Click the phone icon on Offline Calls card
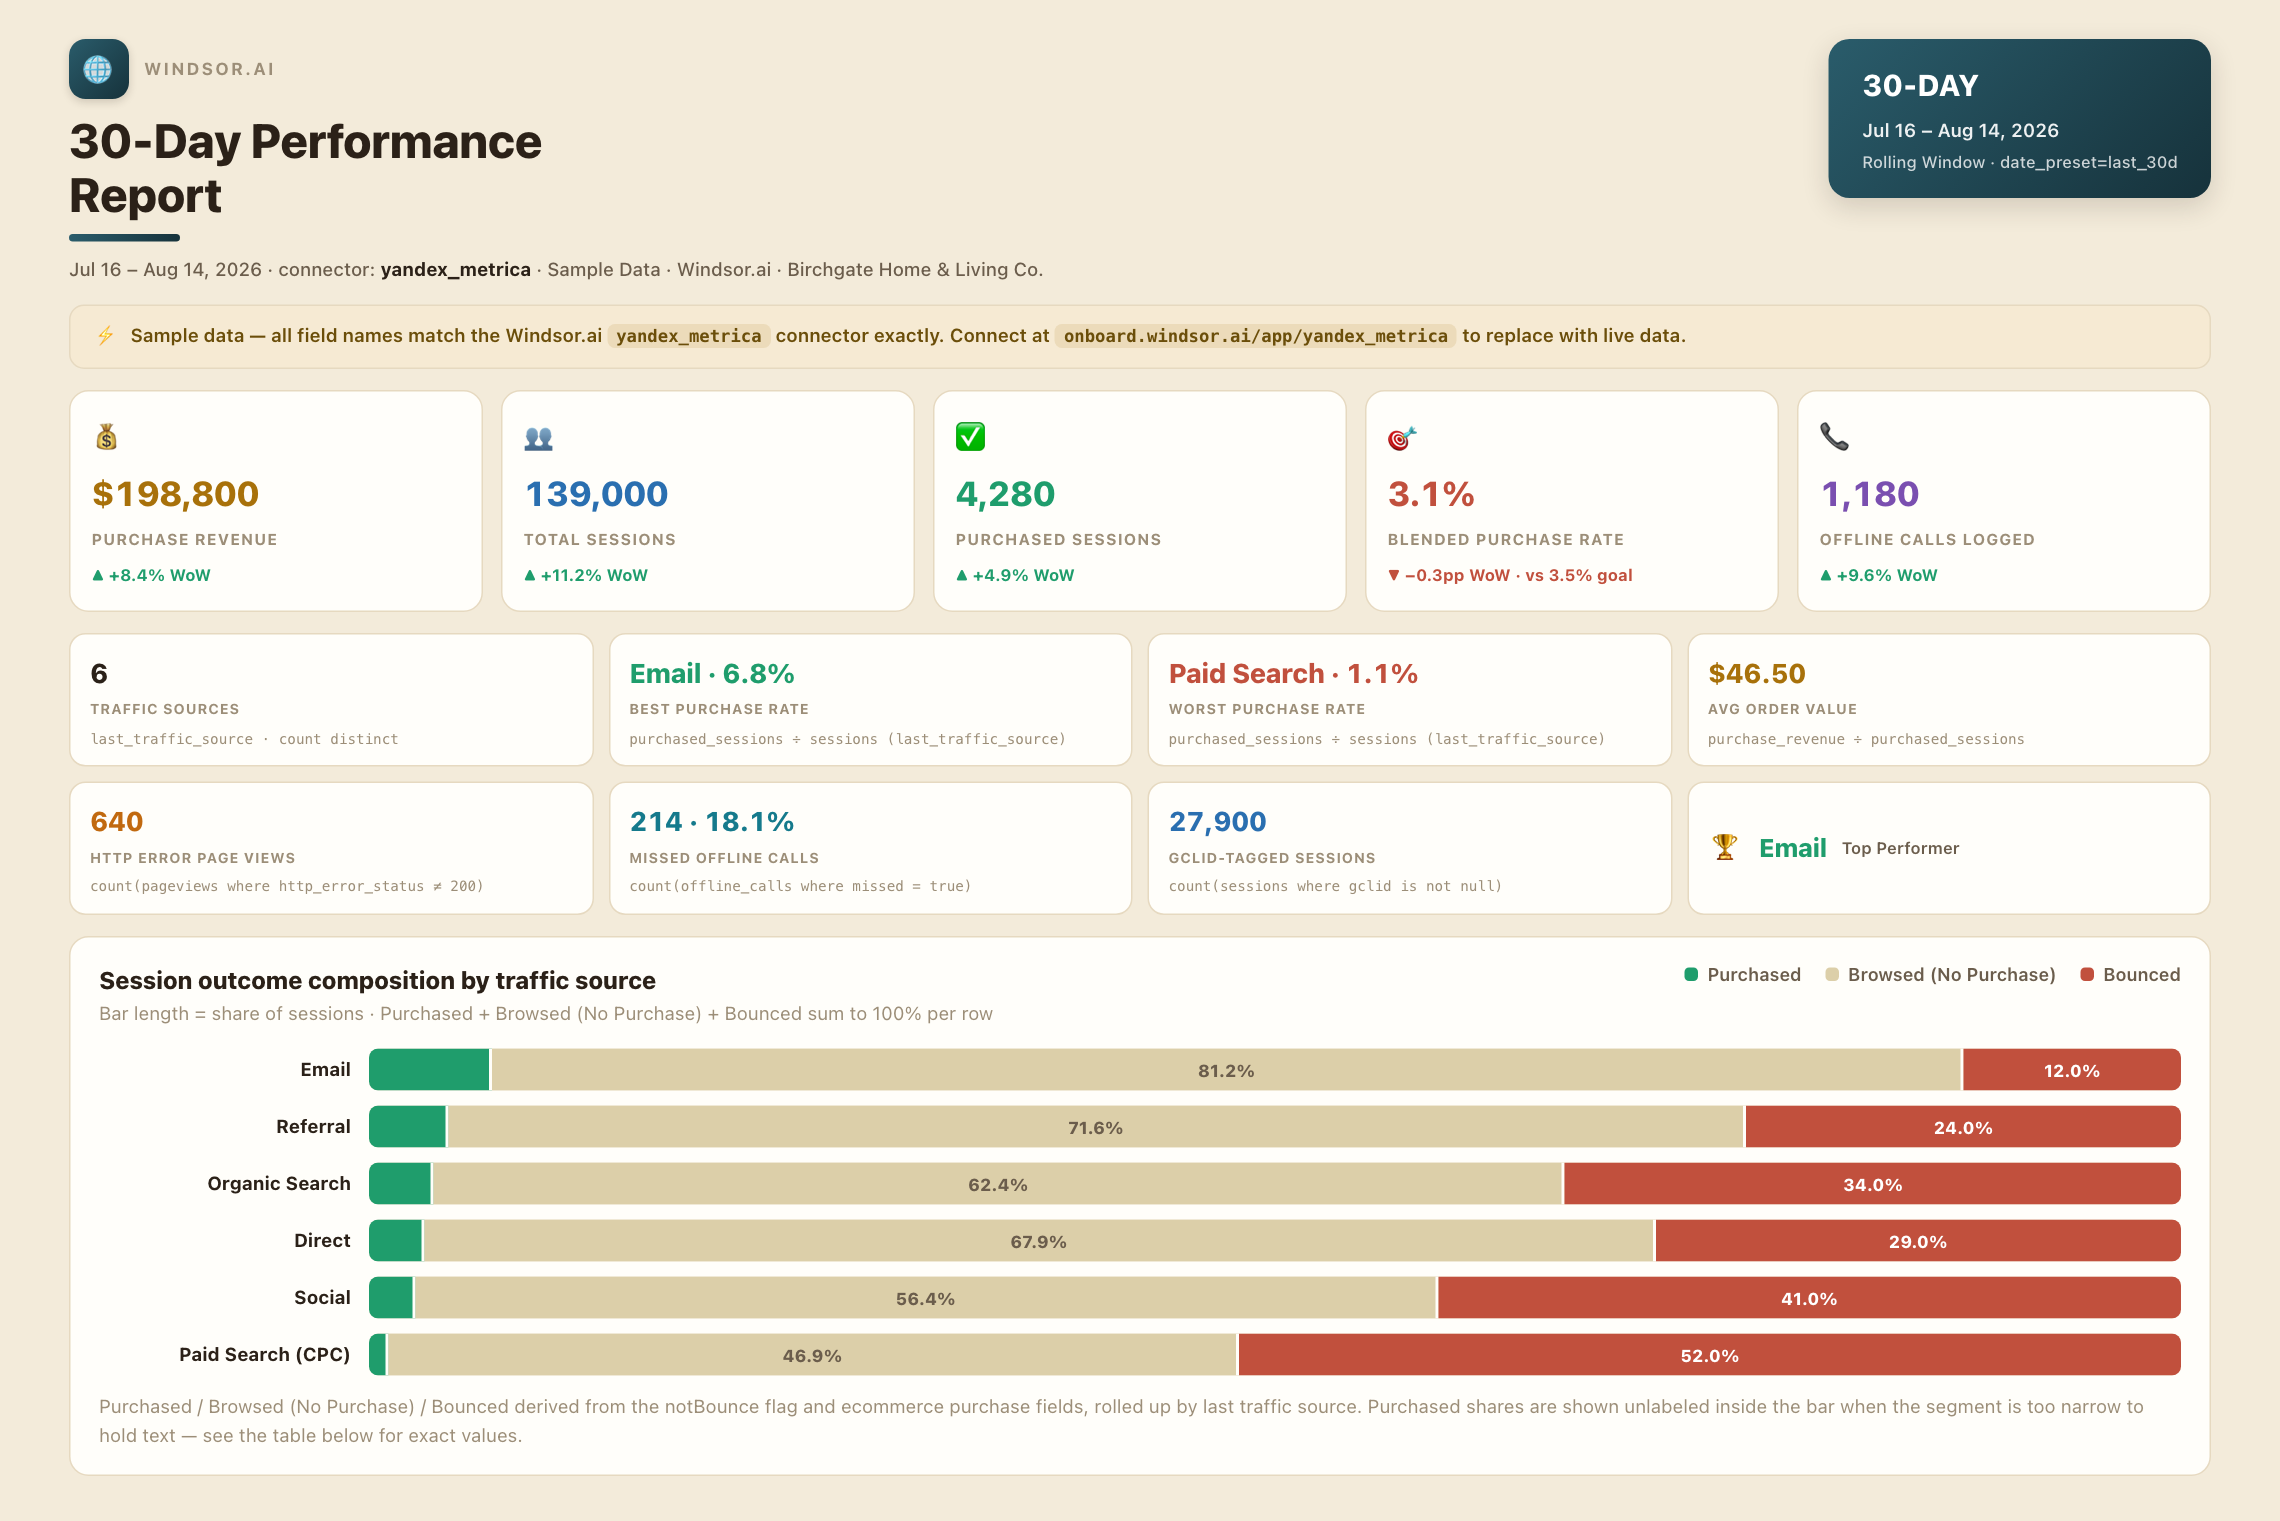The height and width of the screenshot is (1521, 2280). [x=1834, y=437]
